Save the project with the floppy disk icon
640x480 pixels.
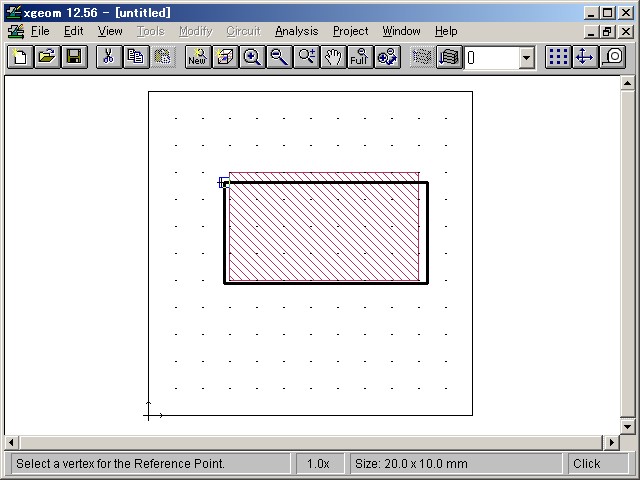pos(74,57)
